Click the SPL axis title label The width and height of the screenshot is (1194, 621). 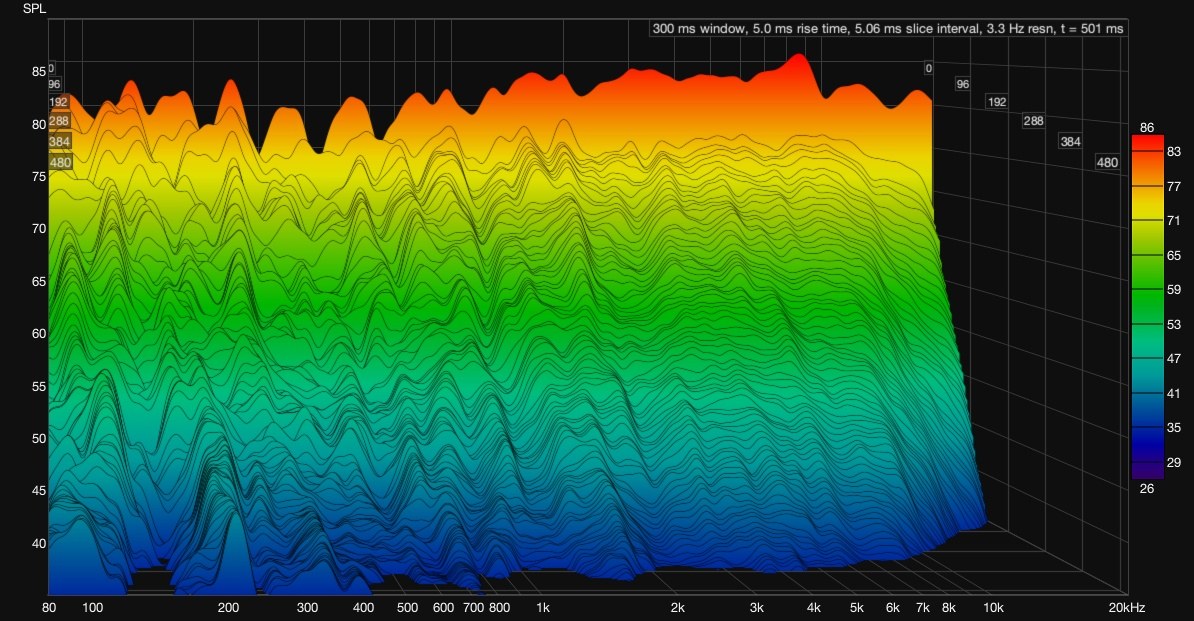pos(33,8)
